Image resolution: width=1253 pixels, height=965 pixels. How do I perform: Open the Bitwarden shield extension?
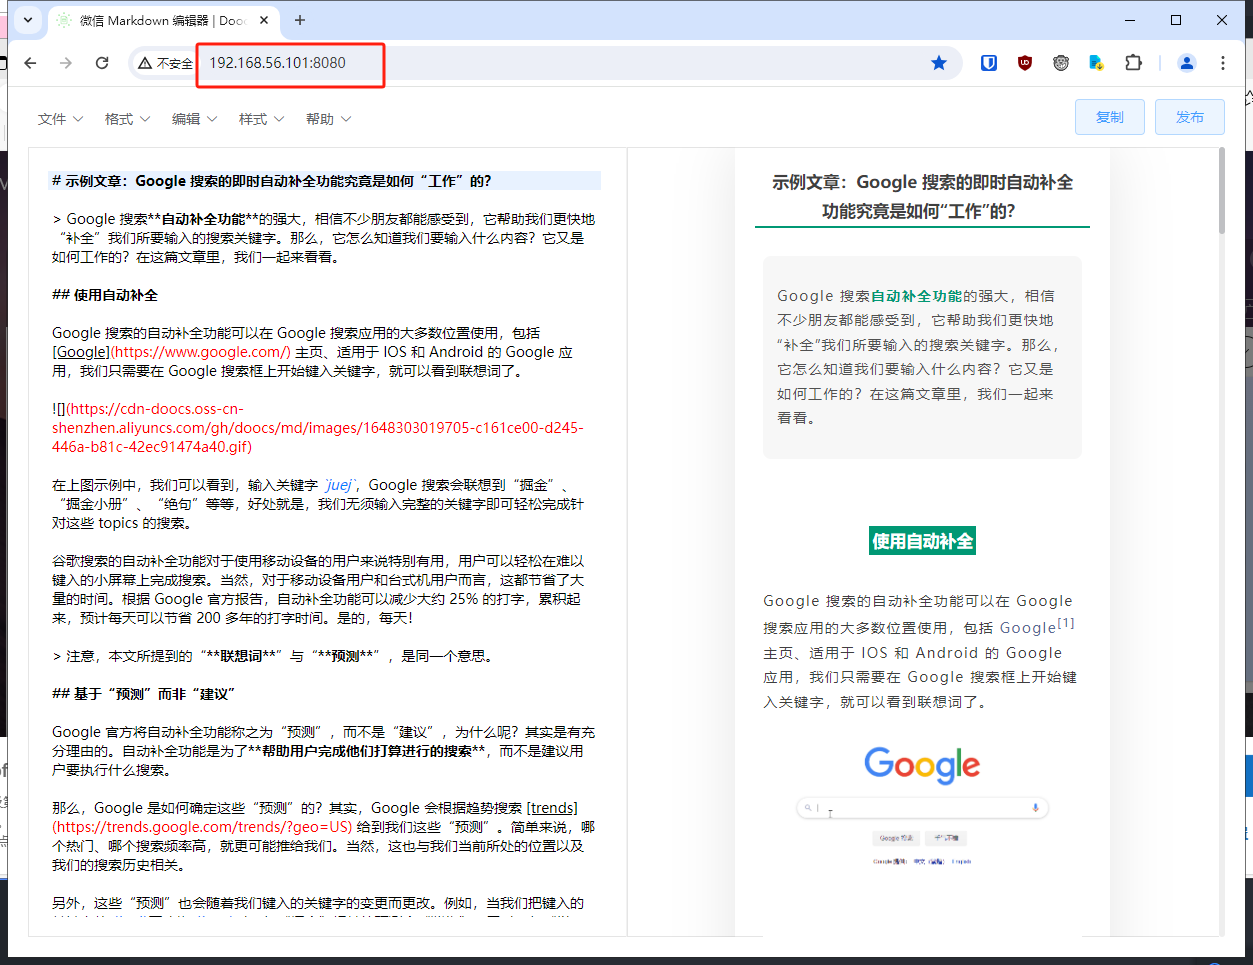coord(989,63)
